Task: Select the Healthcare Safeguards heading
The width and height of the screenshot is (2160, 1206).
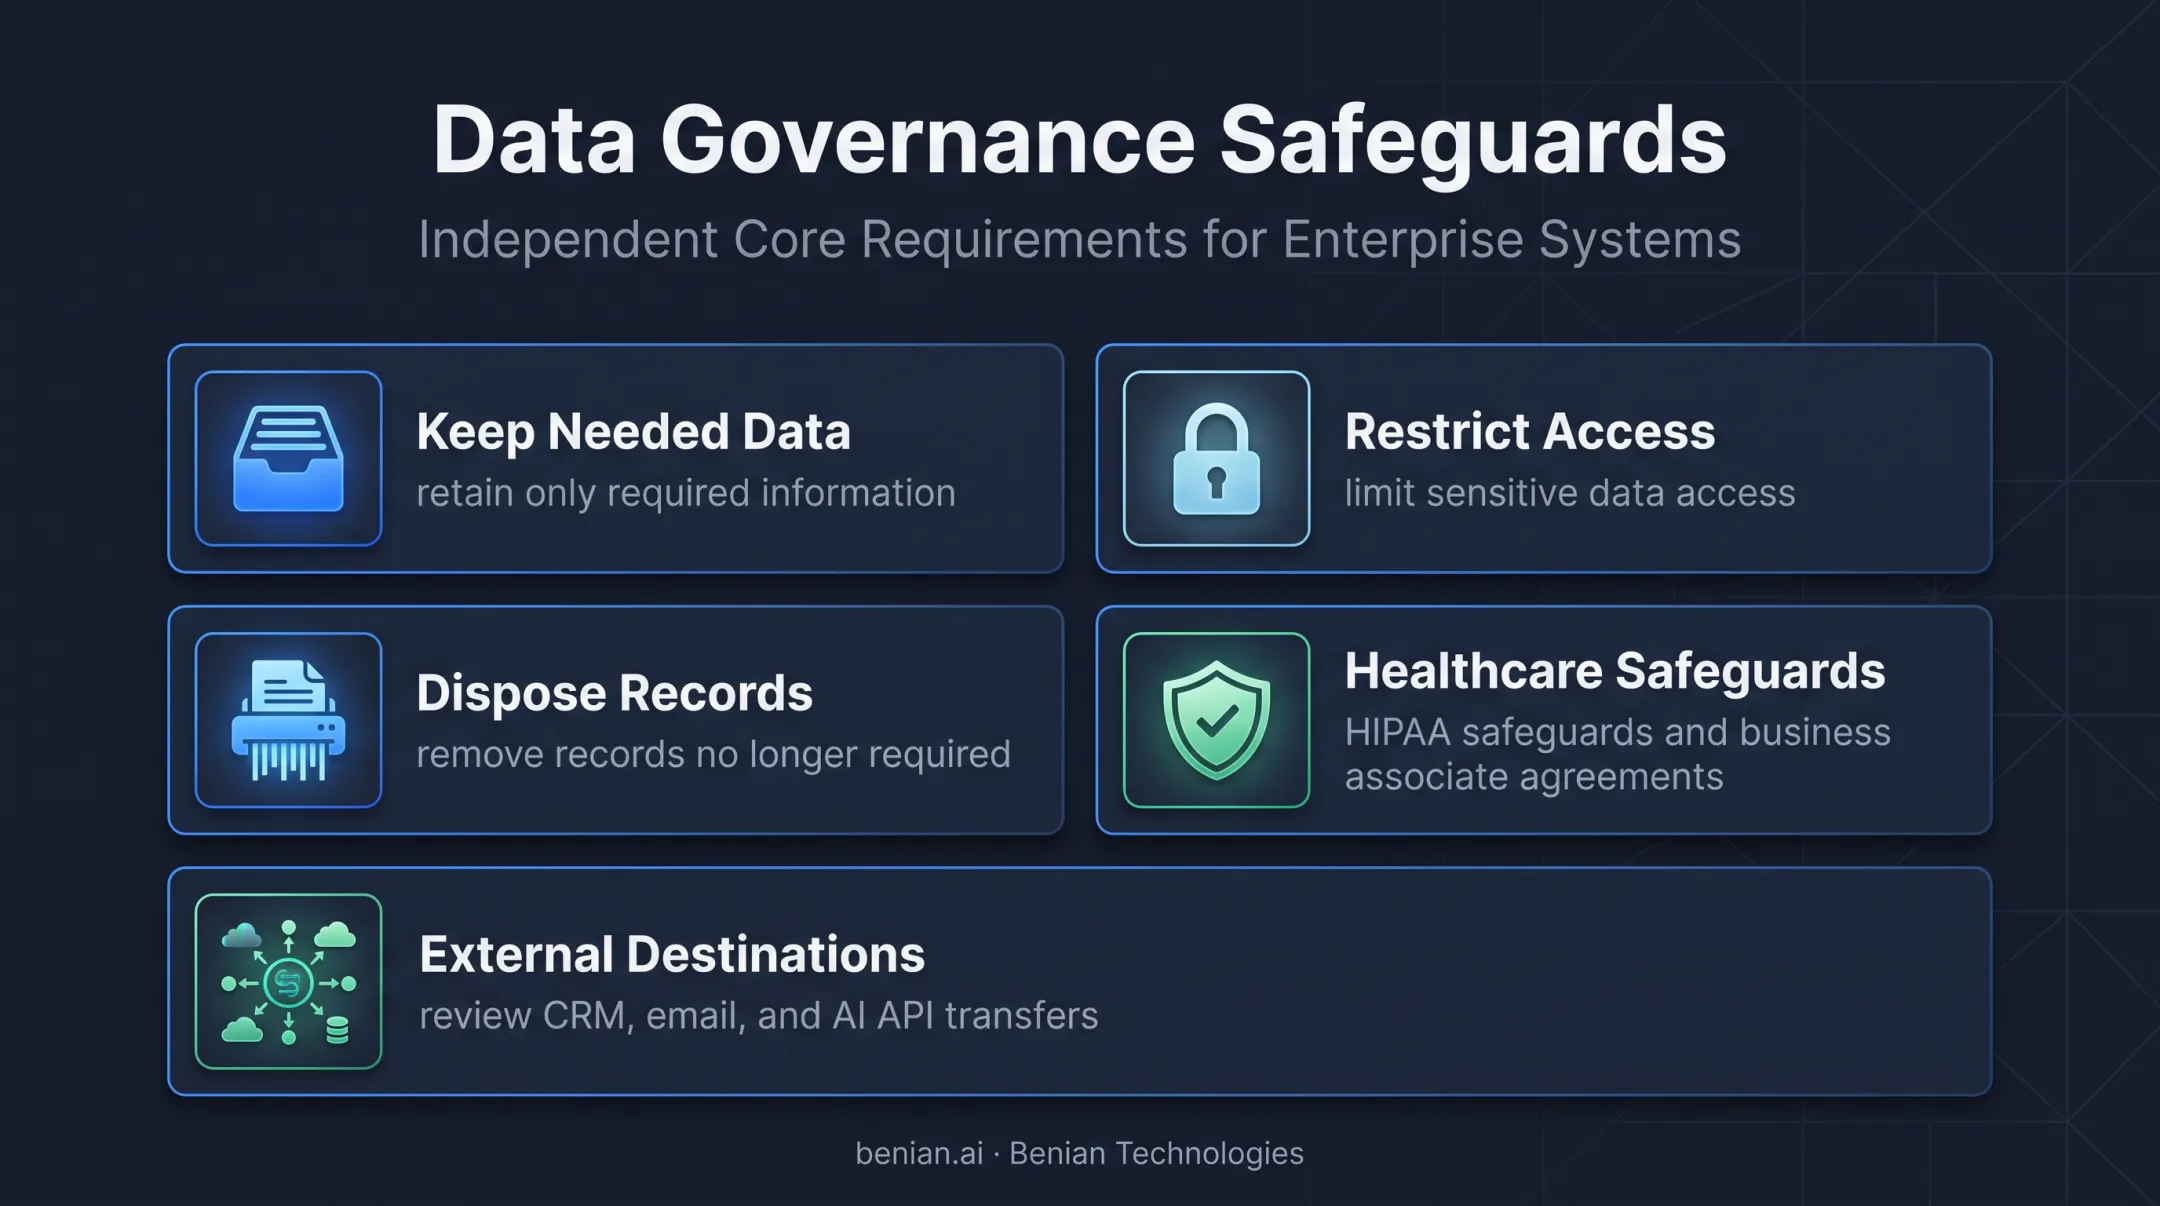Action: (1614, 671)
